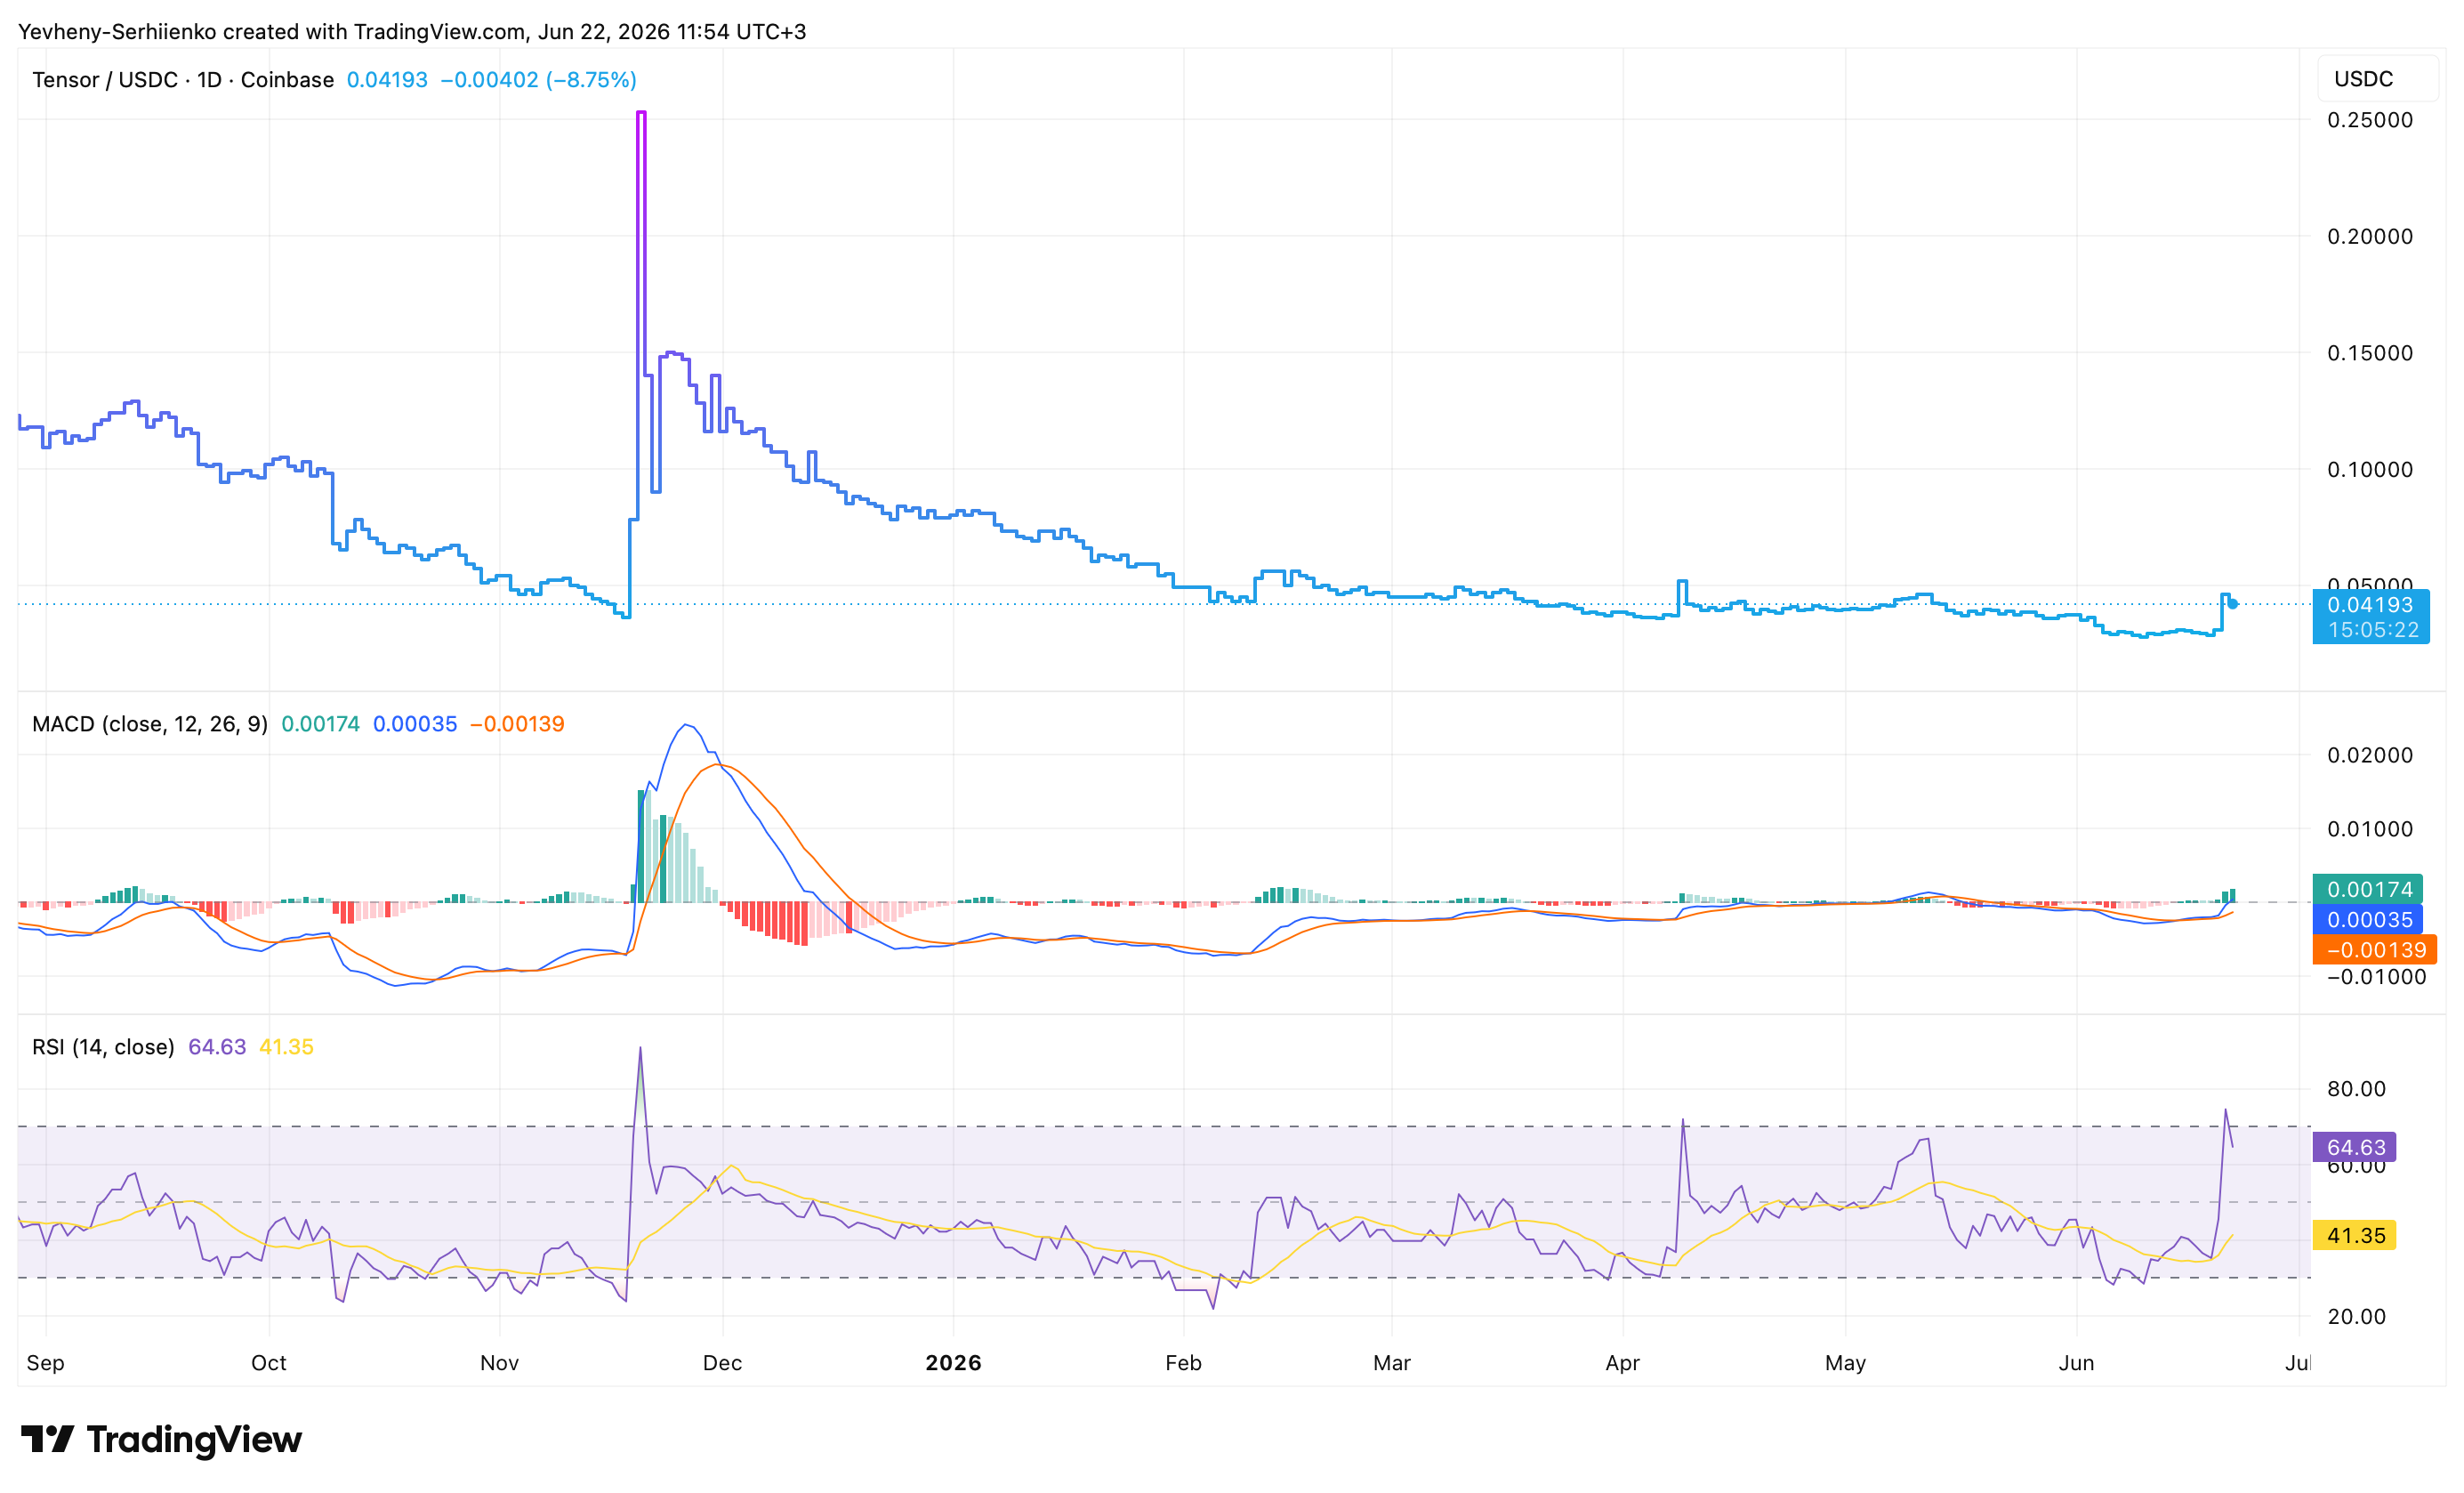
Task: Click the green 0.00174 axis price tag
Action: click(x=2368, y=889)
